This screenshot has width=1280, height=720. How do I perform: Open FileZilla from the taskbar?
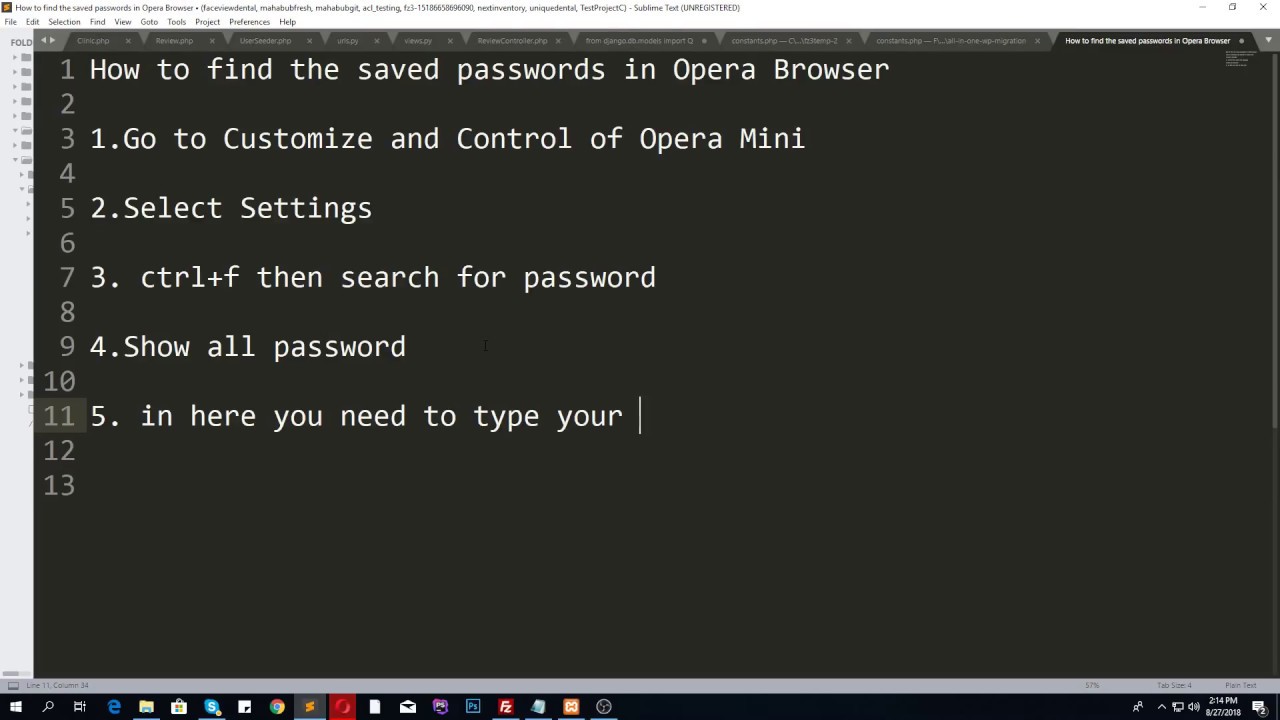coord(506,707)
